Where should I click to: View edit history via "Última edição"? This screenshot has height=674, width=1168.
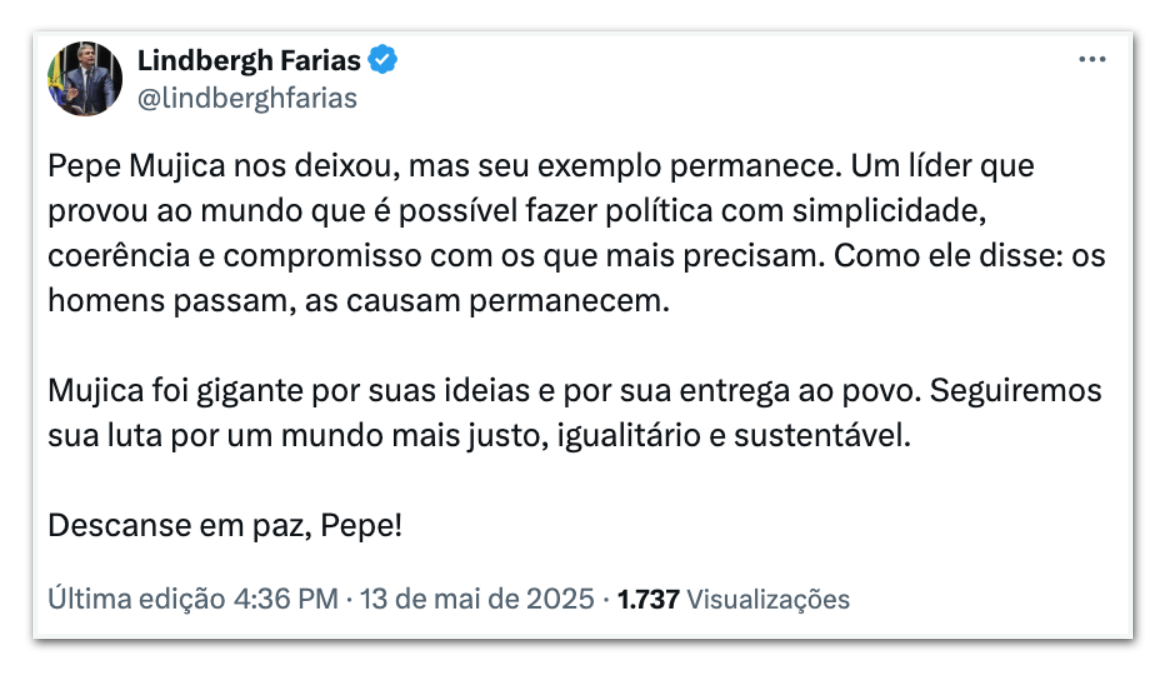pos(137,599)
